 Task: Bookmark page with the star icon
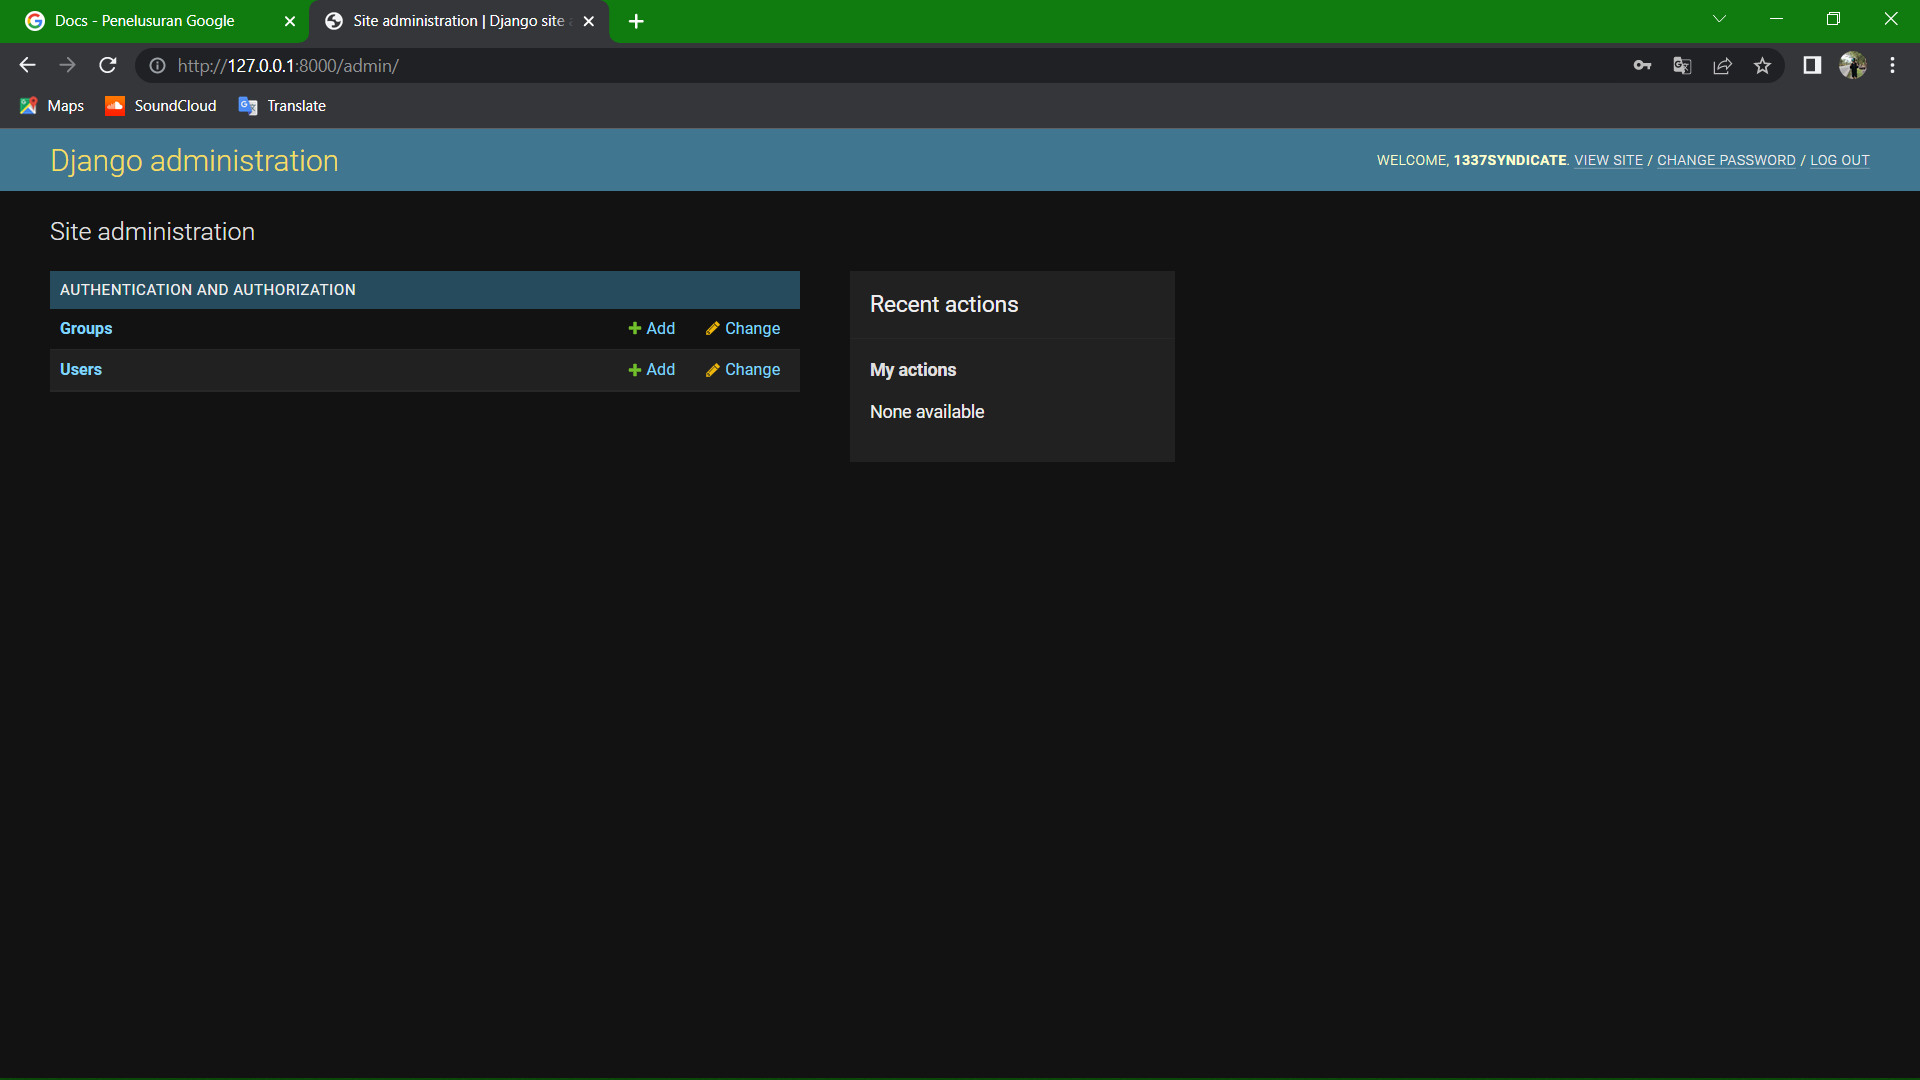pos(1762,65)
